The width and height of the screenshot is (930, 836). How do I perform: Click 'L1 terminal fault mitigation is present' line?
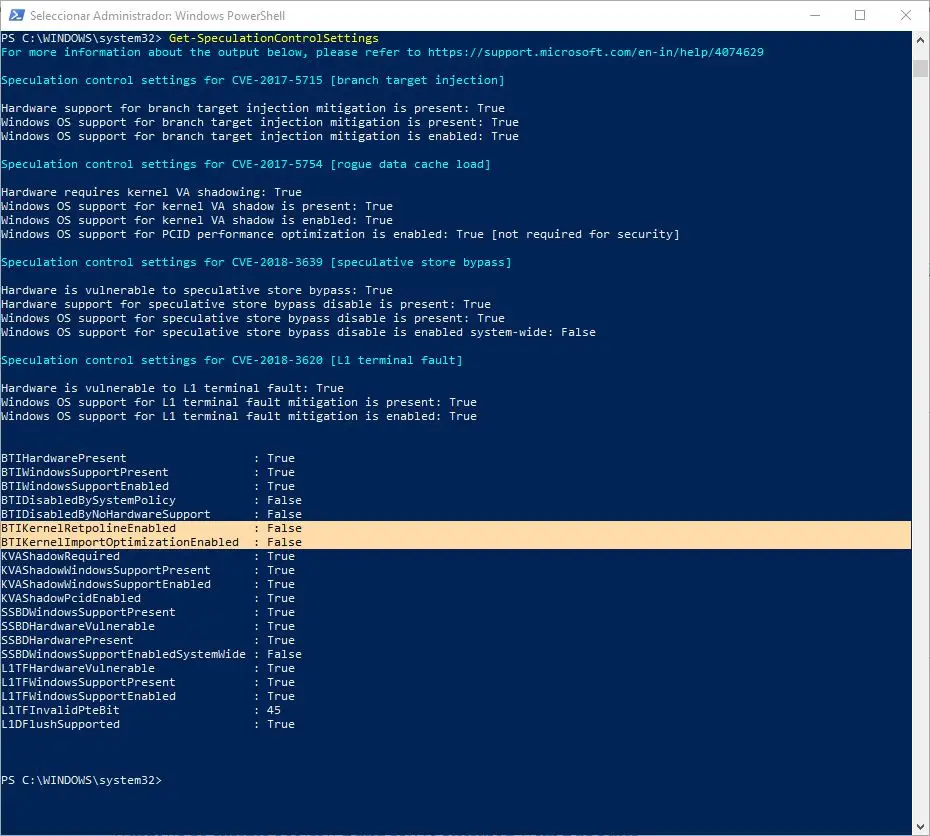(x=239, y=402)
